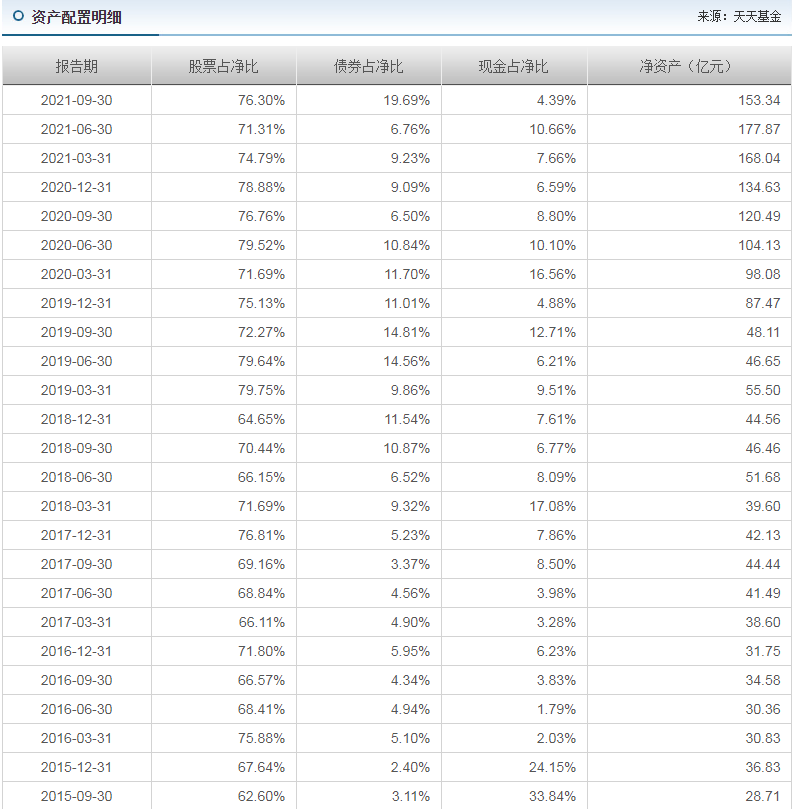Click the 4.39% cash ratio value
The width and height of the screenshot is (797, 809).
(x=556, y=100)
